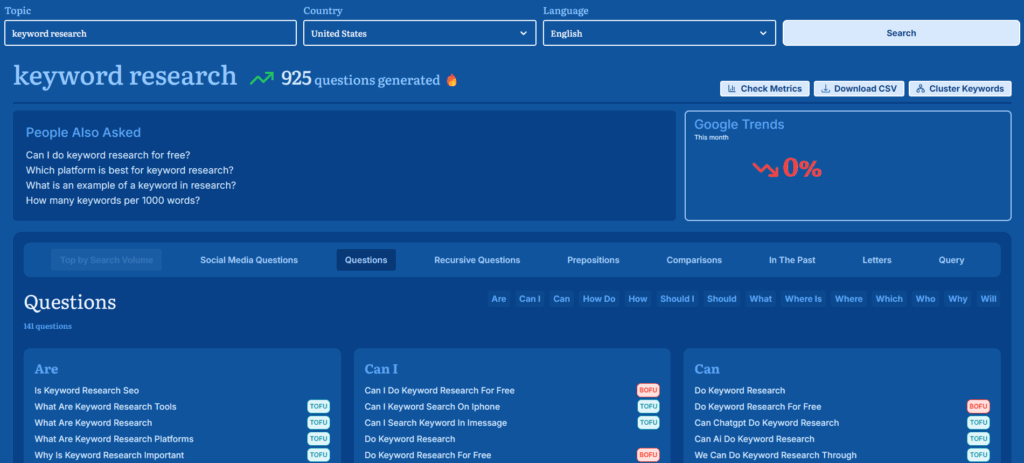
Task: Open the Letters tab
Action: tap(876, 260)
